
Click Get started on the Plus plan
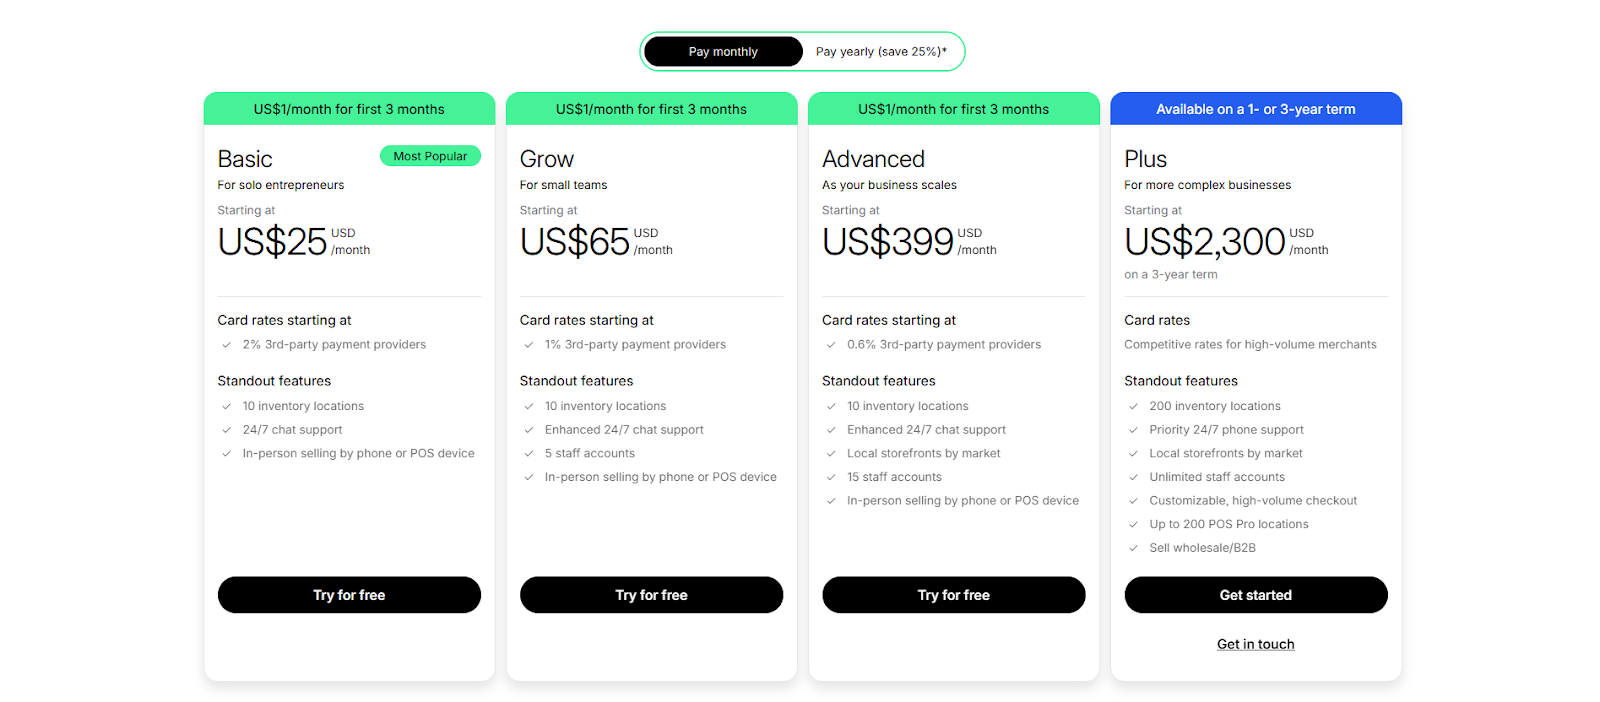[1255, 594]
